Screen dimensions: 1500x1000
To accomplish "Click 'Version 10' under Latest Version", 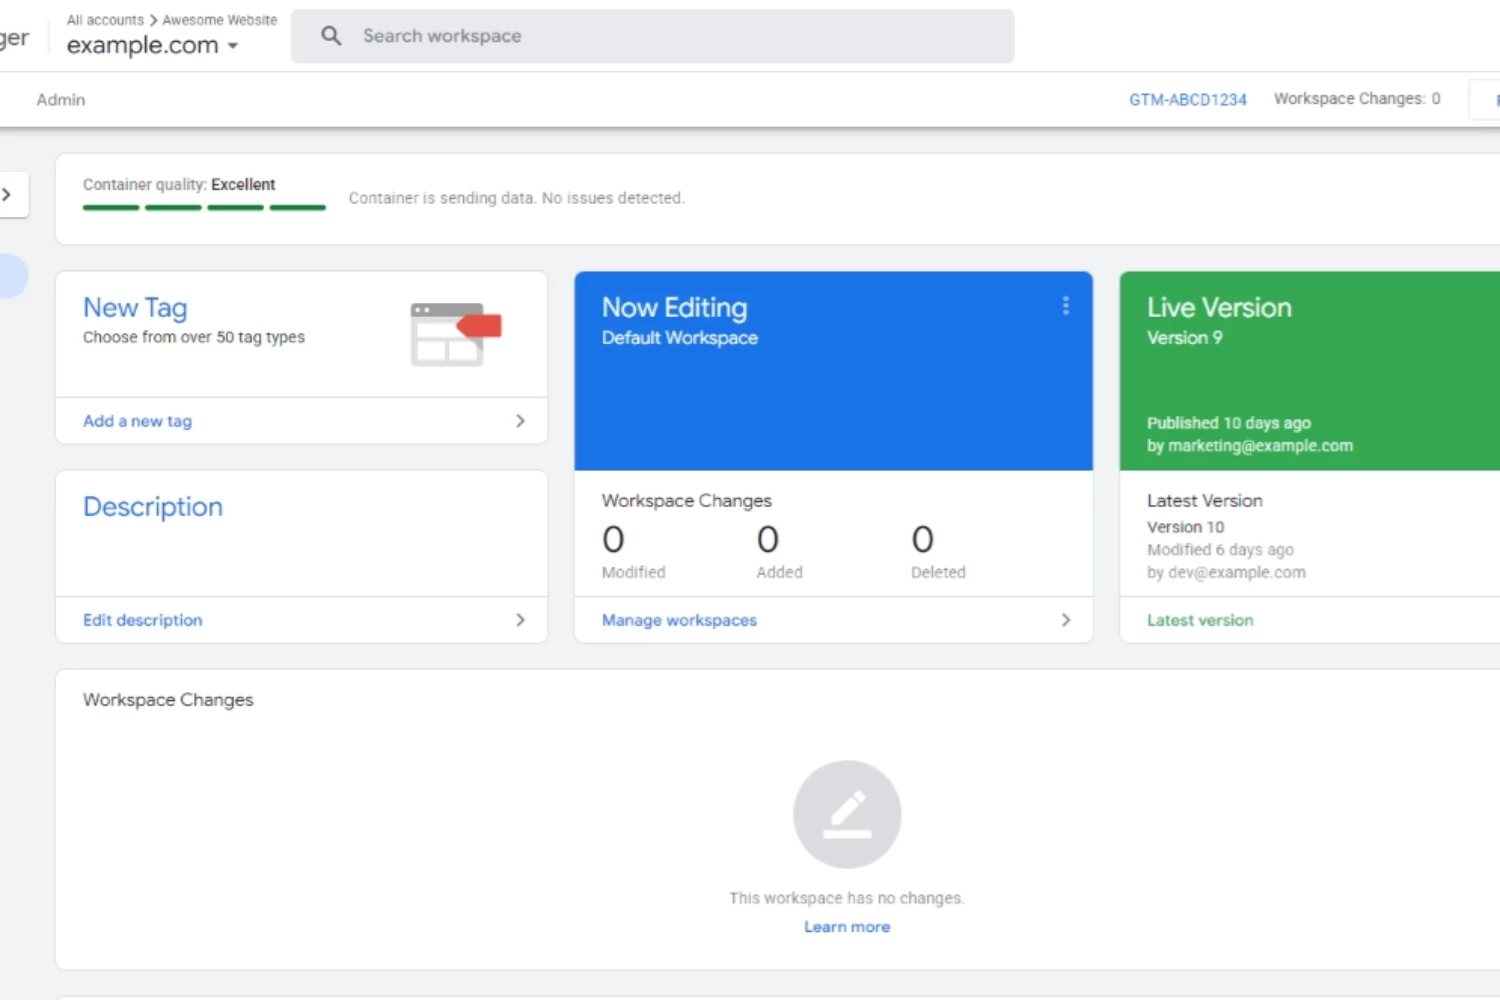I will click(1185, 527).
